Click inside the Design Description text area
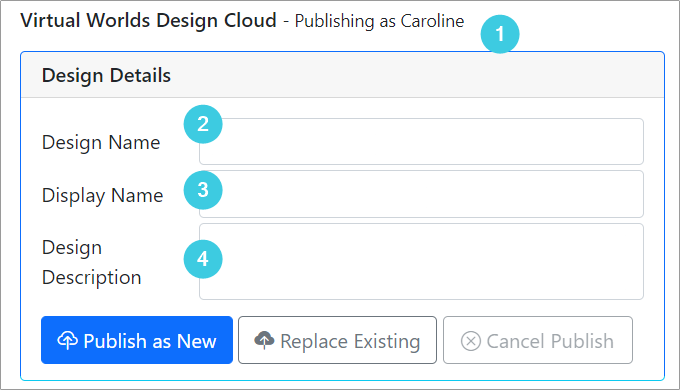This screenshot has height=390, width=680. click(x=422, y=262)
